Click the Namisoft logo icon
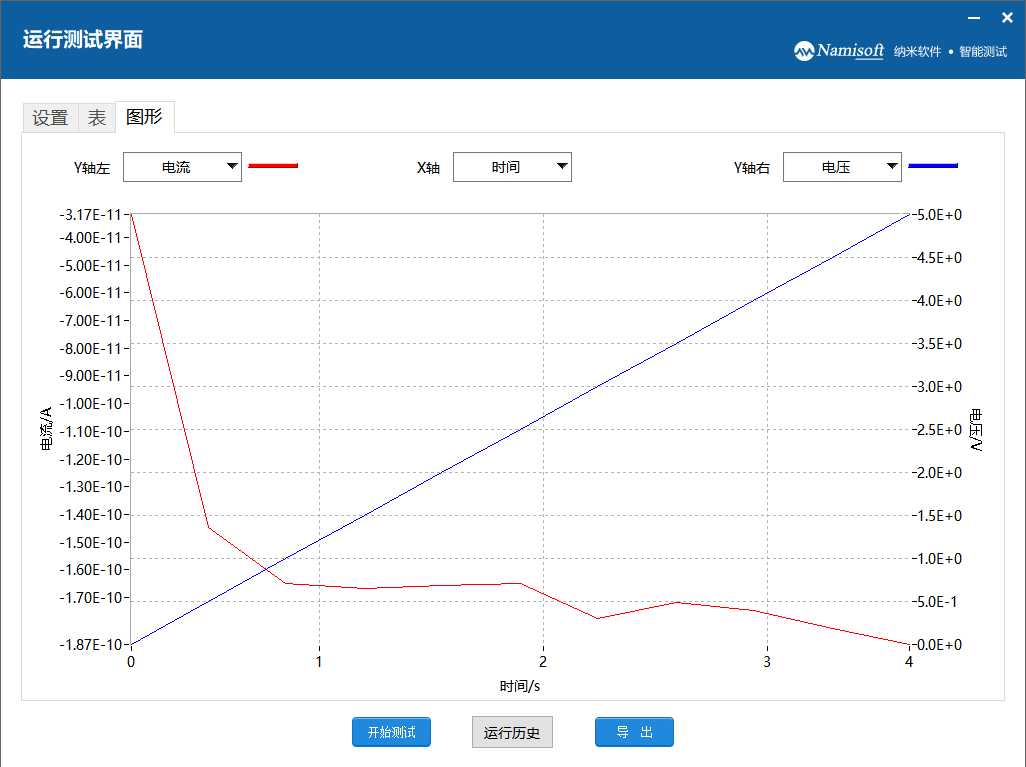 (804, 51)
